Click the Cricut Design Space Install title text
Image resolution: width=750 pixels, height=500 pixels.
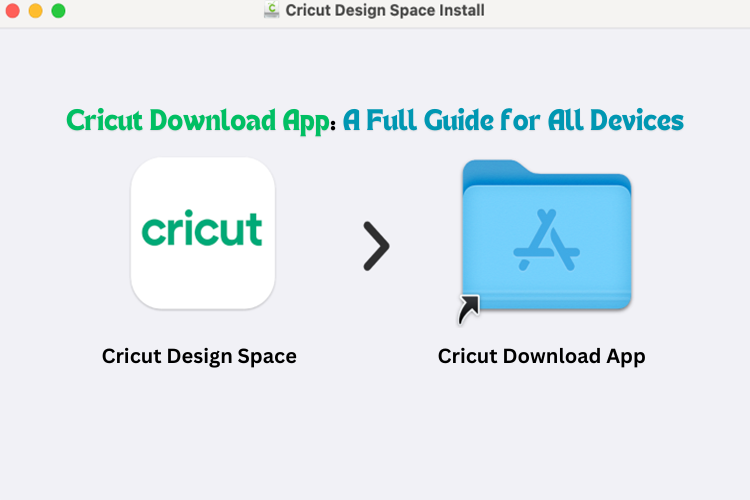[385, 10]
